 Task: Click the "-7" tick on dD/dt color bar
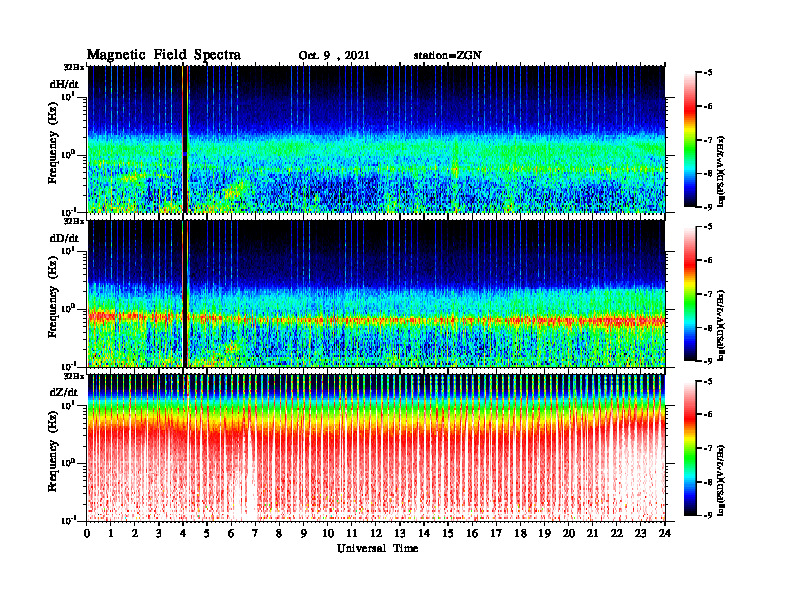point(708,294)
